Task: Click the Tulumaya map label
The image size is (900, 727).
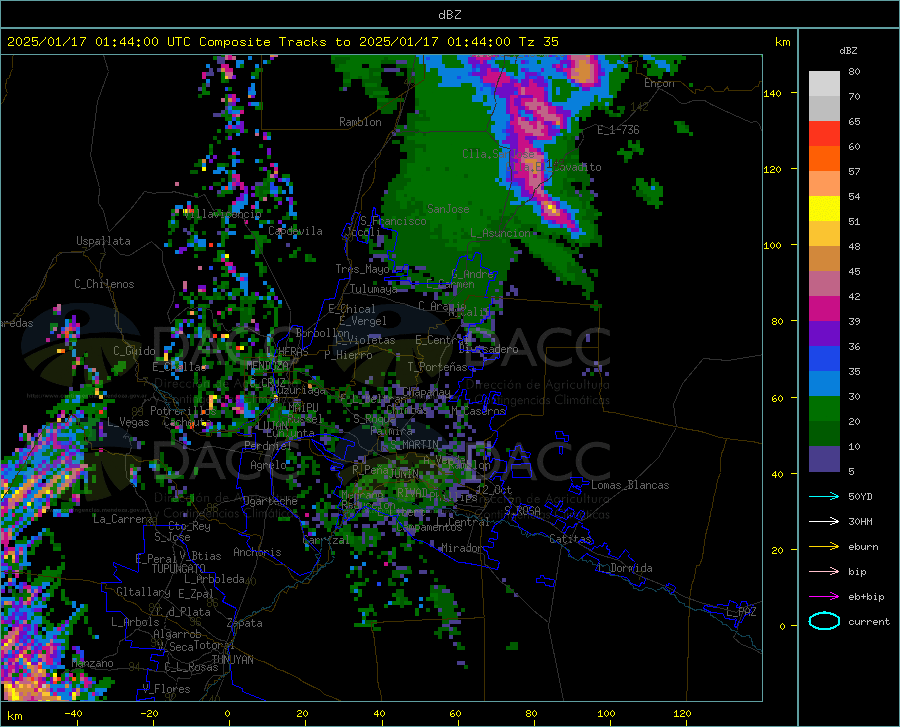Action: pos(373,289)
